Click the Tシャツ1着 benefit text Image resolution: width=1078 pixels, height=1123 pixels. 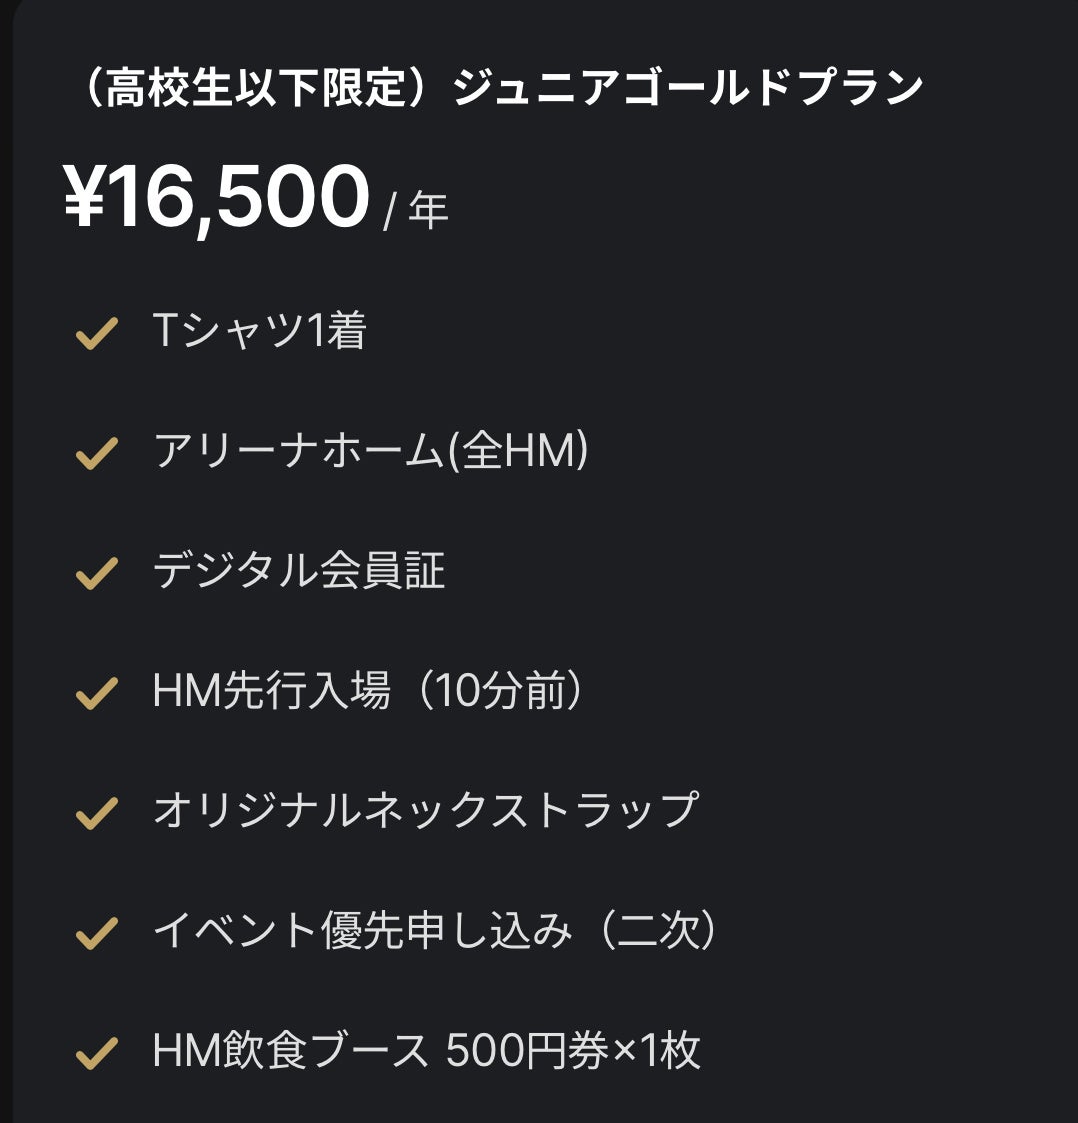coord(259,331)
